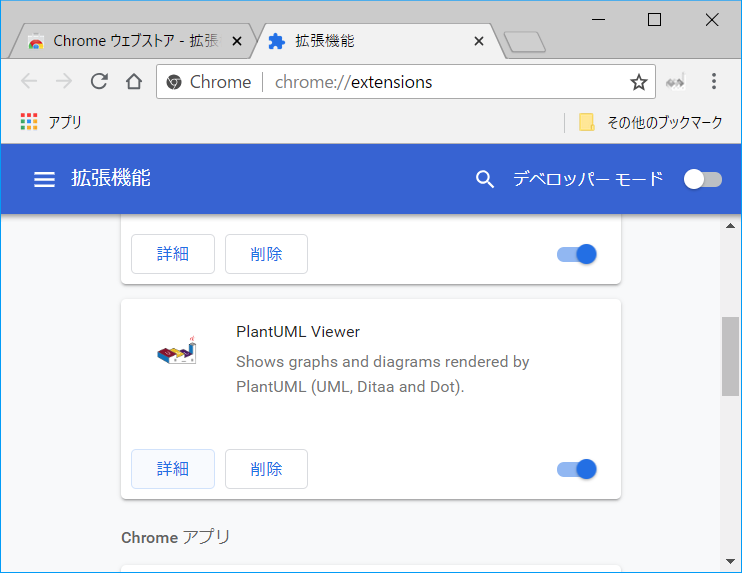Disable the PlantUML Viewer extension toggle

(x=577, y=469)
